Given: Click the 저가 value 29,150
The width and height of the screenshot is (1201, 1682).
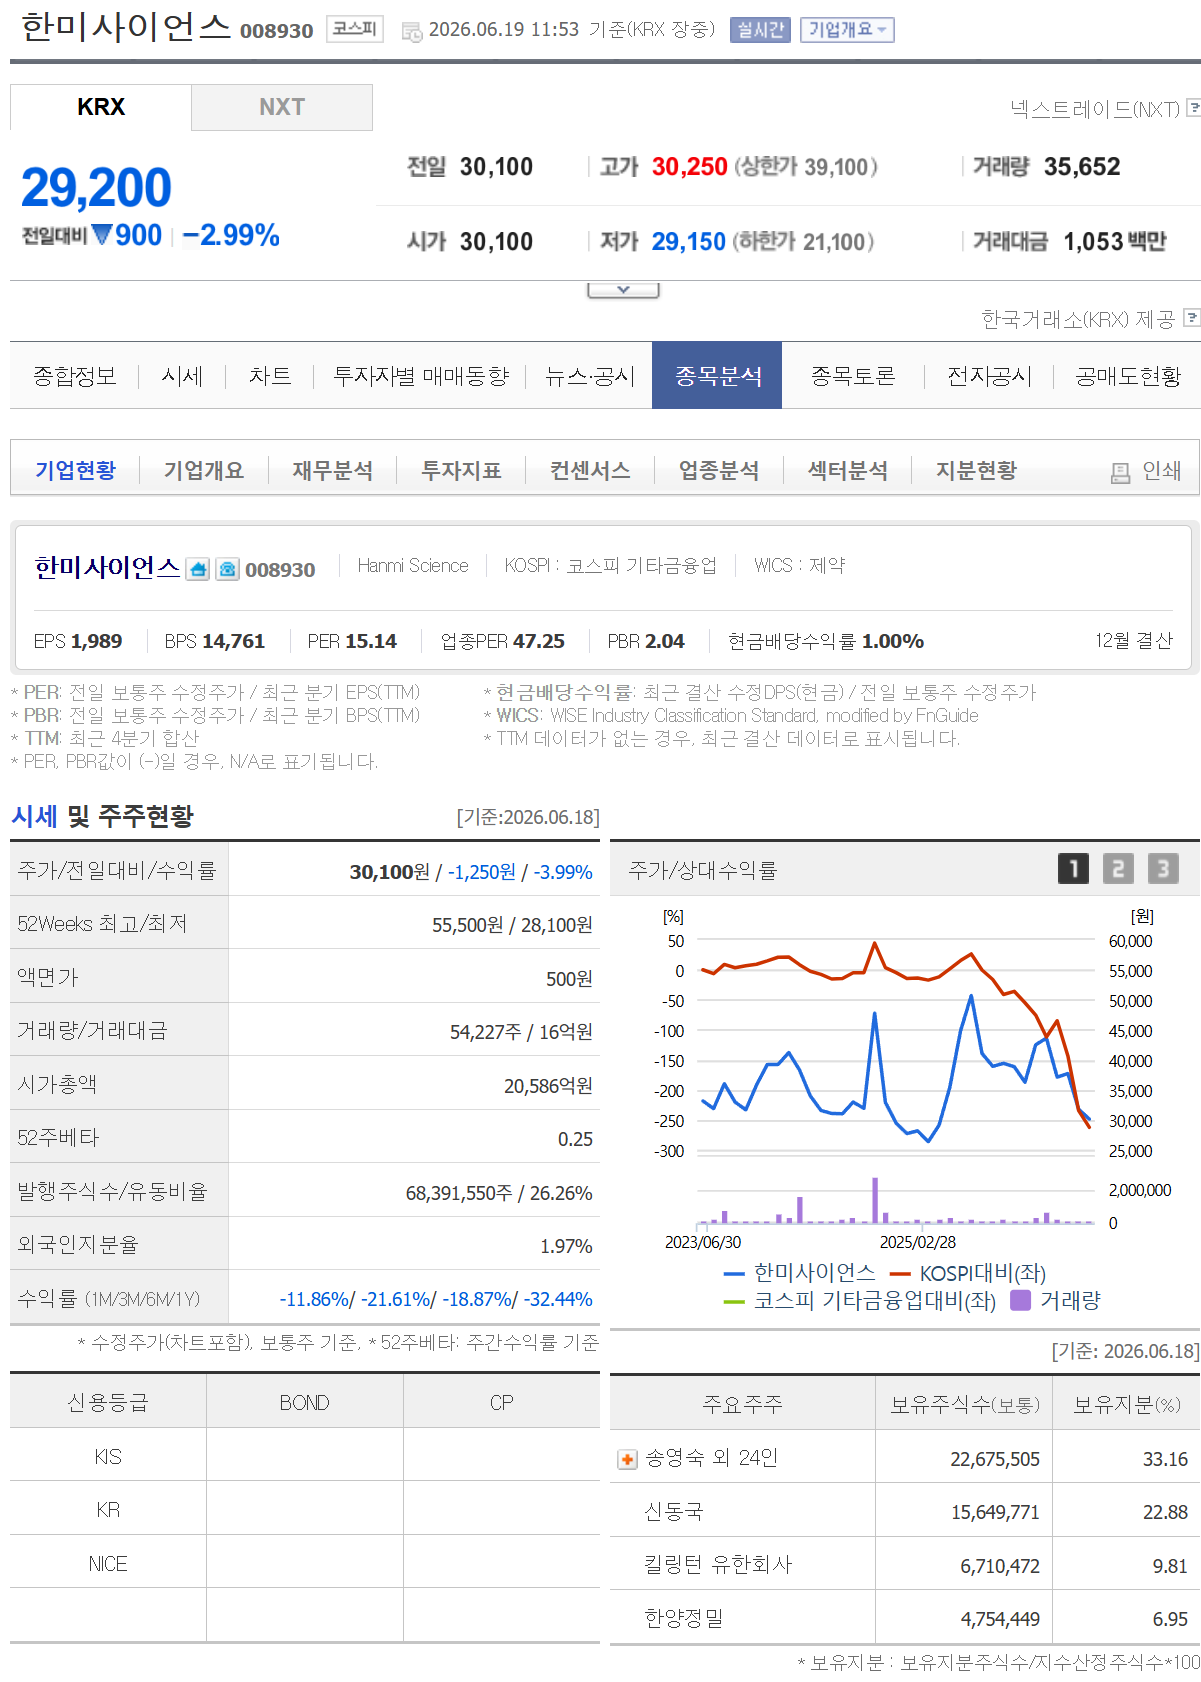Looking at the screenshot, I should coord(688,242).
